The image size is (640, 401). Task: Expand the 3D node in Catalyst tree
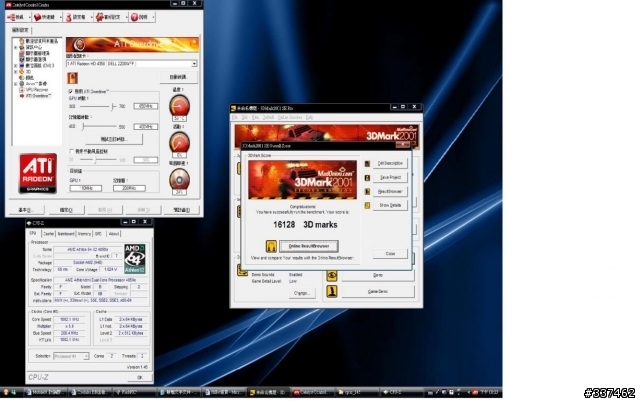point(16,72)
